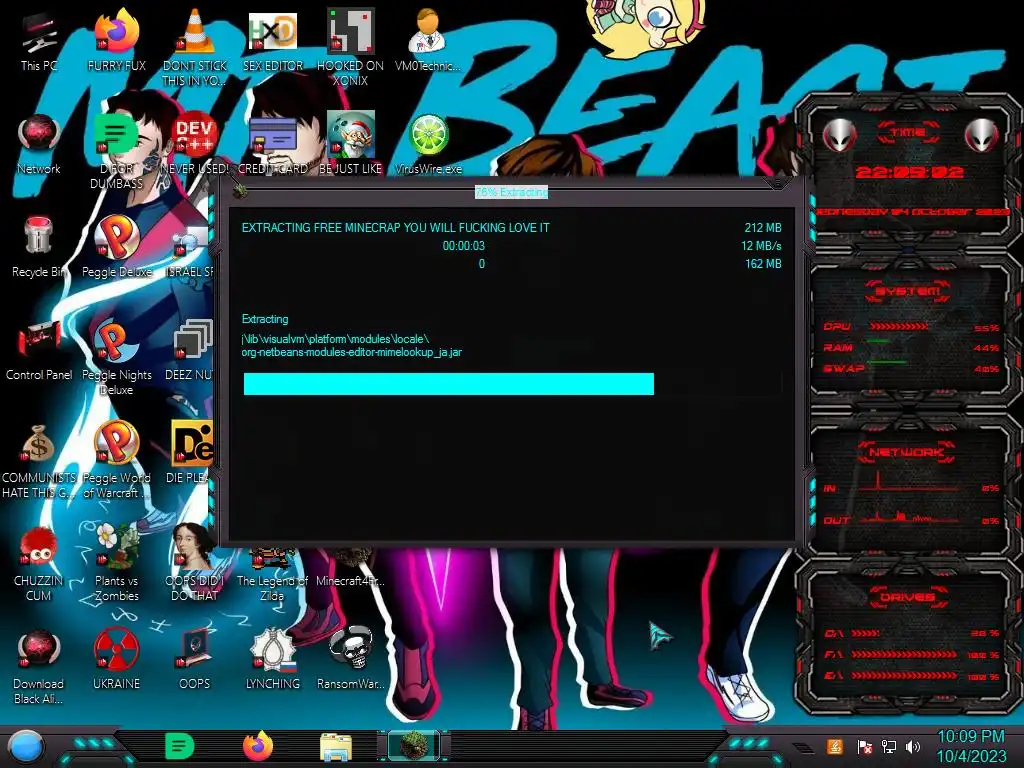Launch the Firefox shortcut labeled FURRY FUX
1024x768 pixels.
tap(116, 32)
